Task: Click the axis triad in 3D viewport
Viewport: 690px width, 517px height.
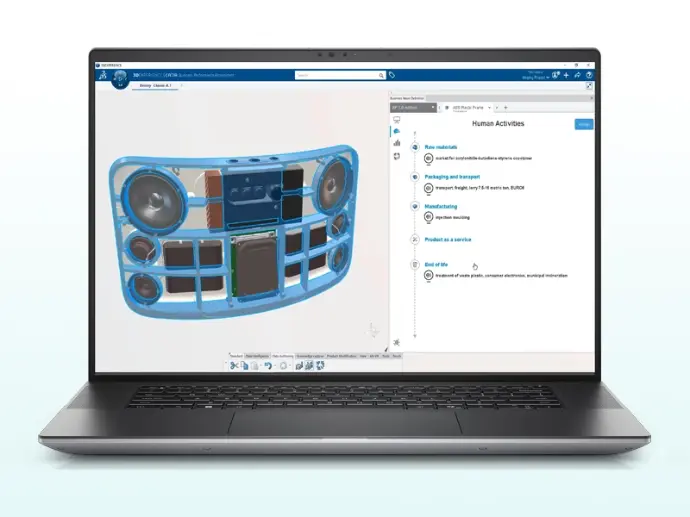Action: point(373,330)
